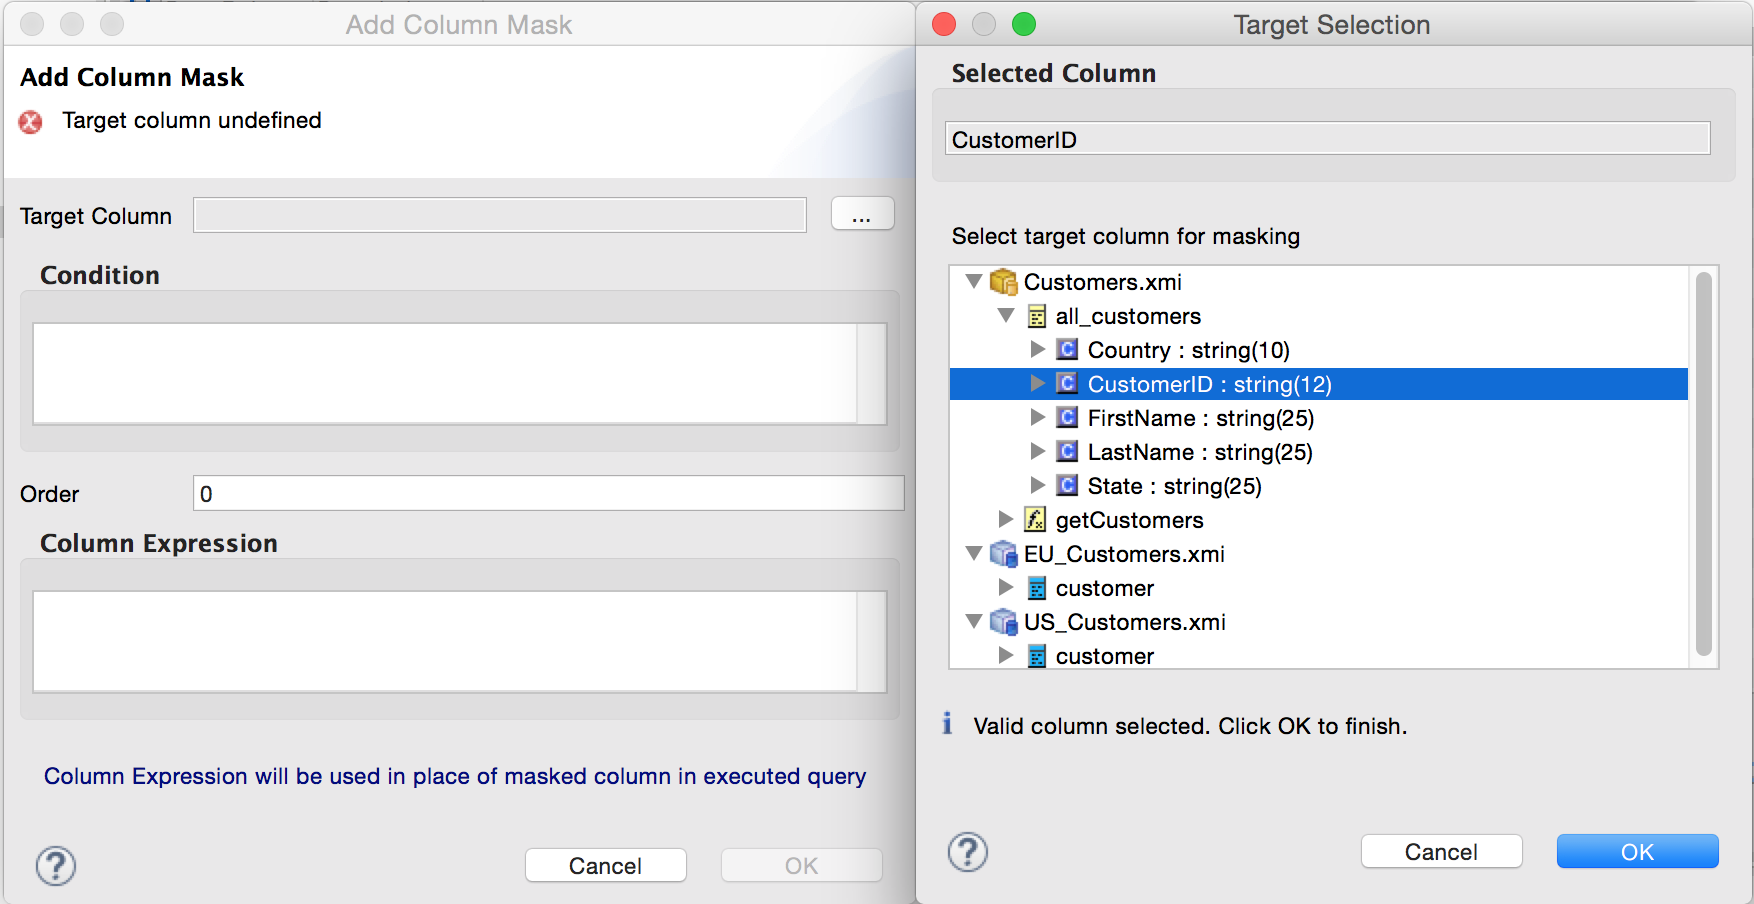Click the getCustomers procedure icon
This screenshot has height=904, width=1754.
(1035, 520)
